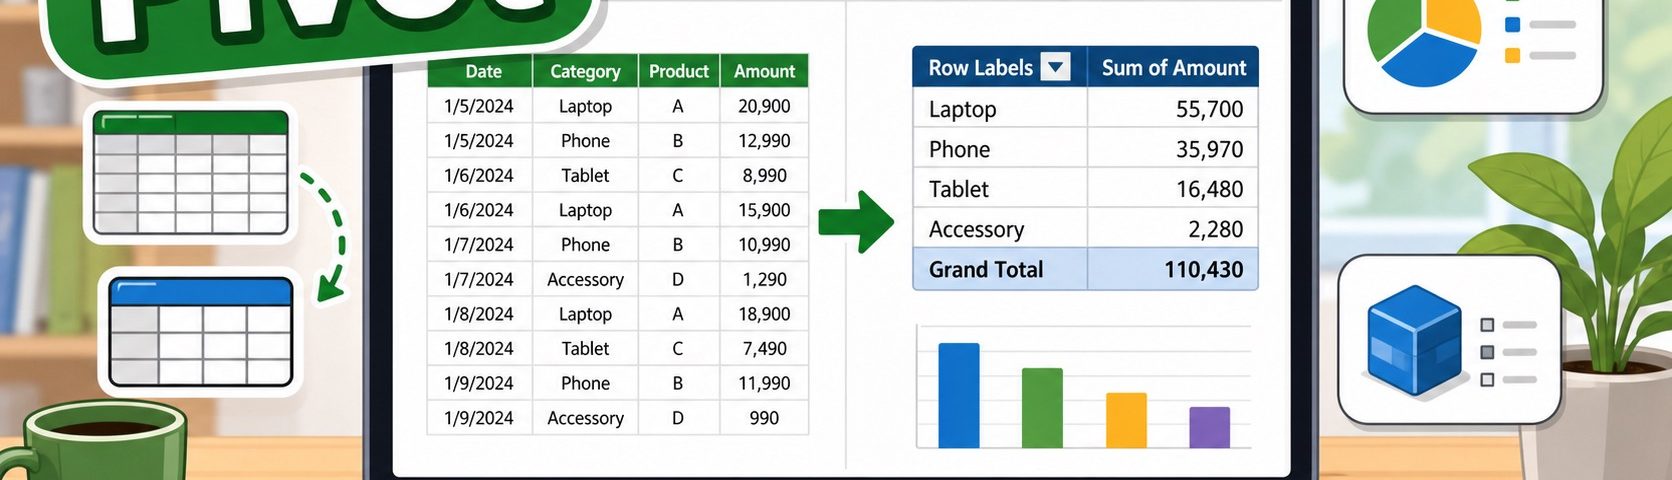The width and height of the screenshot is (1672, 480).
Task: Click the 8,990 amount cell
Action: click(764, 175)
